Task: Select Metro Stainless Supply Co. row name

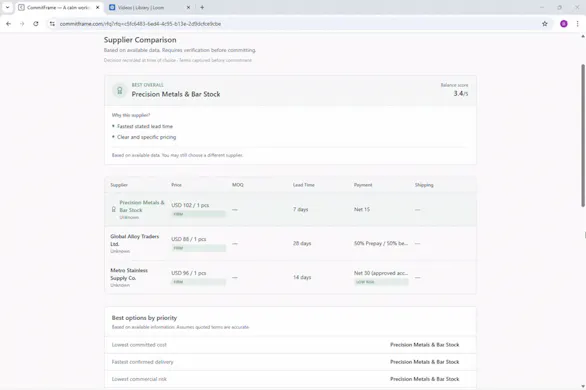Action: click(129, 274)
